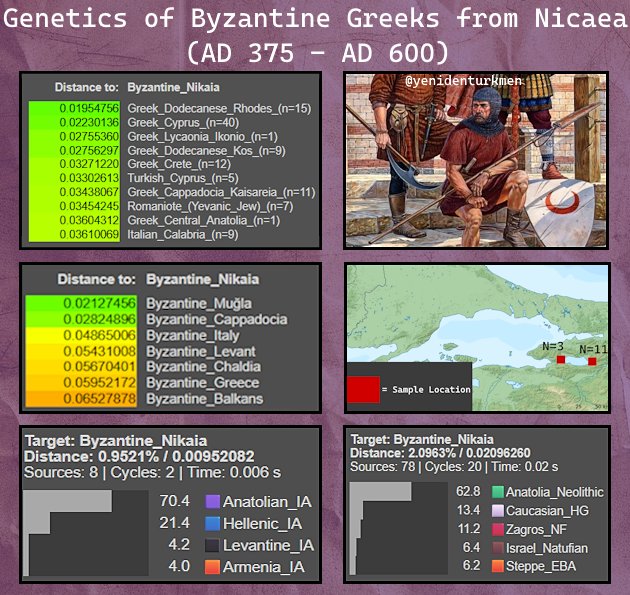This screenshot has height=595, width=630.
Task: Click the distance value 0.01954756
Action: click(x=89, y=108)
